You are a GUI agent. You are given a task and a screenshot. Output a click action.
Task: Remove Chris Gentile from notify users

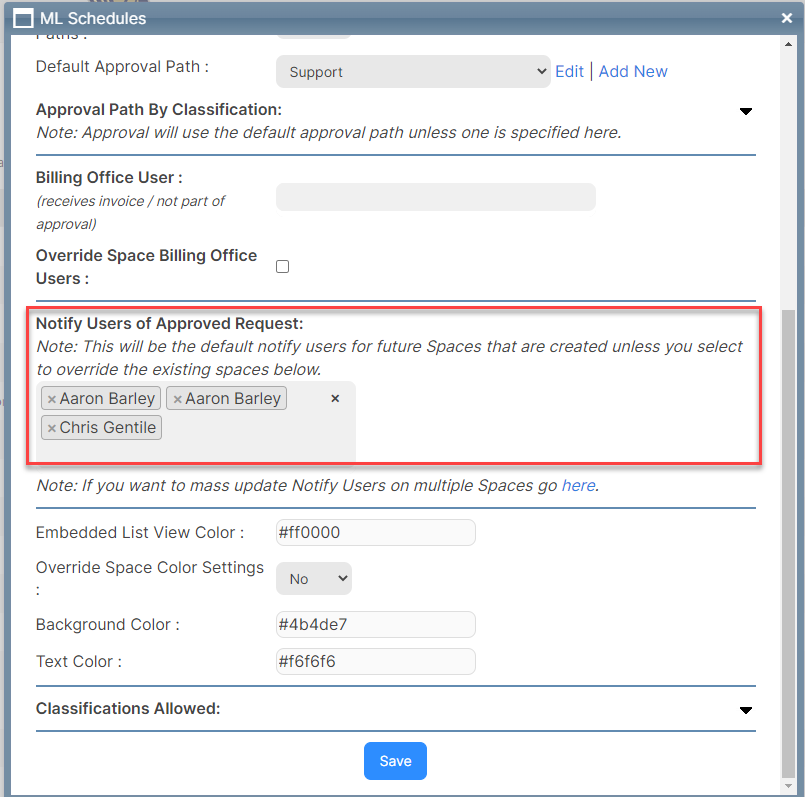(51, 428)
